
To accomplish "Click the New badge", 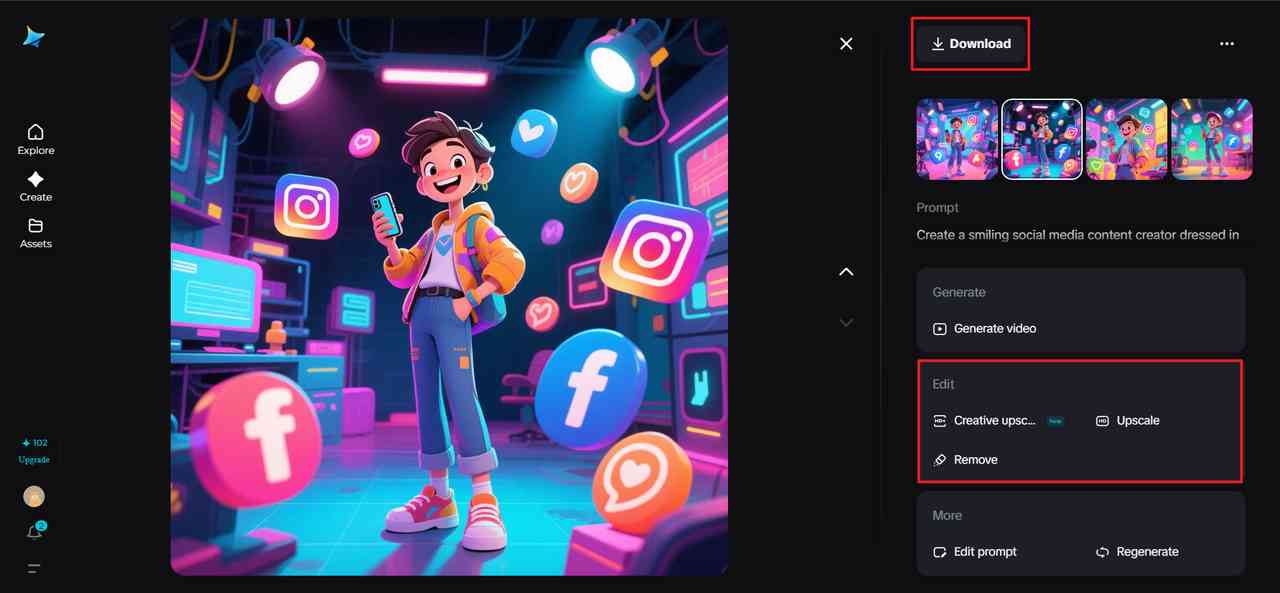I will (1055, 421).
